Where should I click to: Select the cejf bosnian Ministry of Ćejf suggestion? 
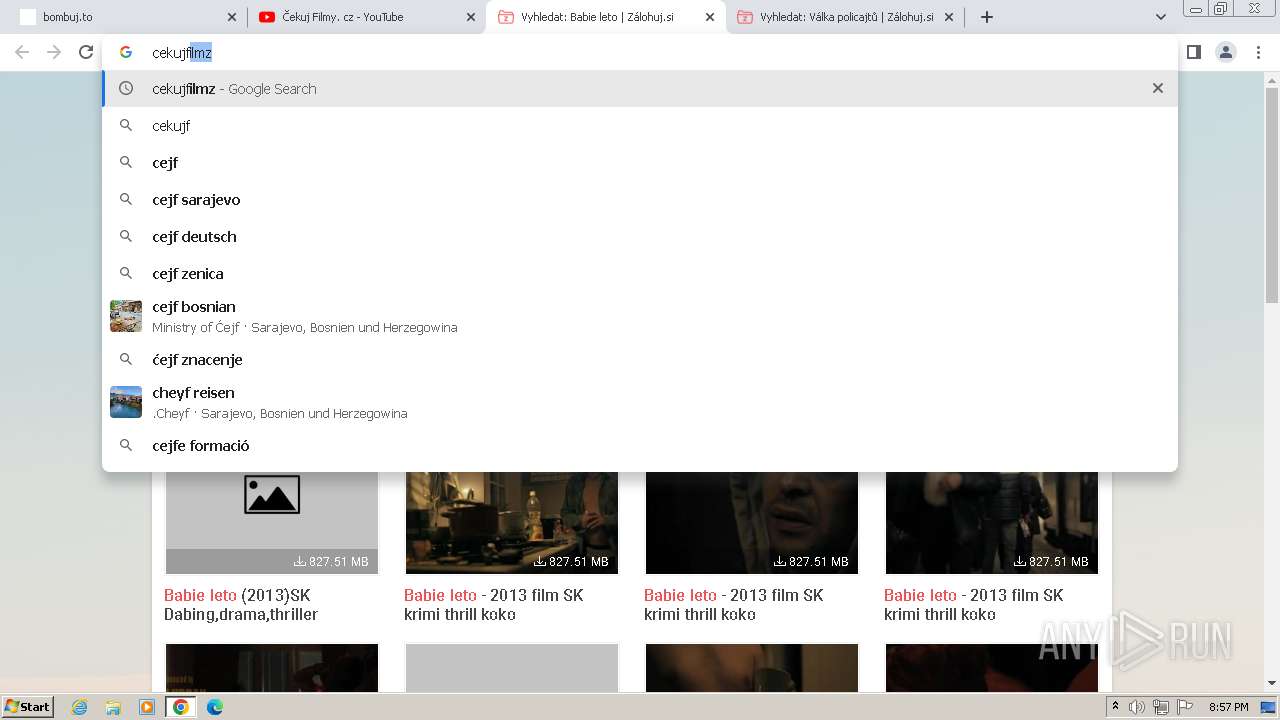coord(640,316)
